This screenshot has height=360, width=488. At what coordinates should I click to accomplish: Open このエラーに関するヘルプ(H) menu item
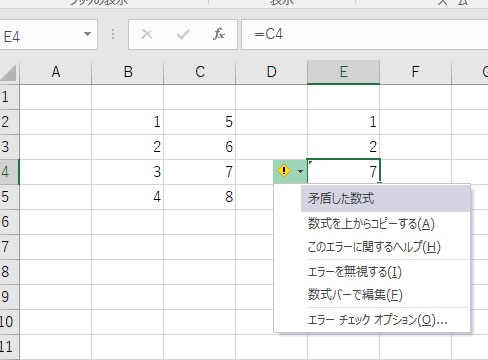[x=374, y=247]
